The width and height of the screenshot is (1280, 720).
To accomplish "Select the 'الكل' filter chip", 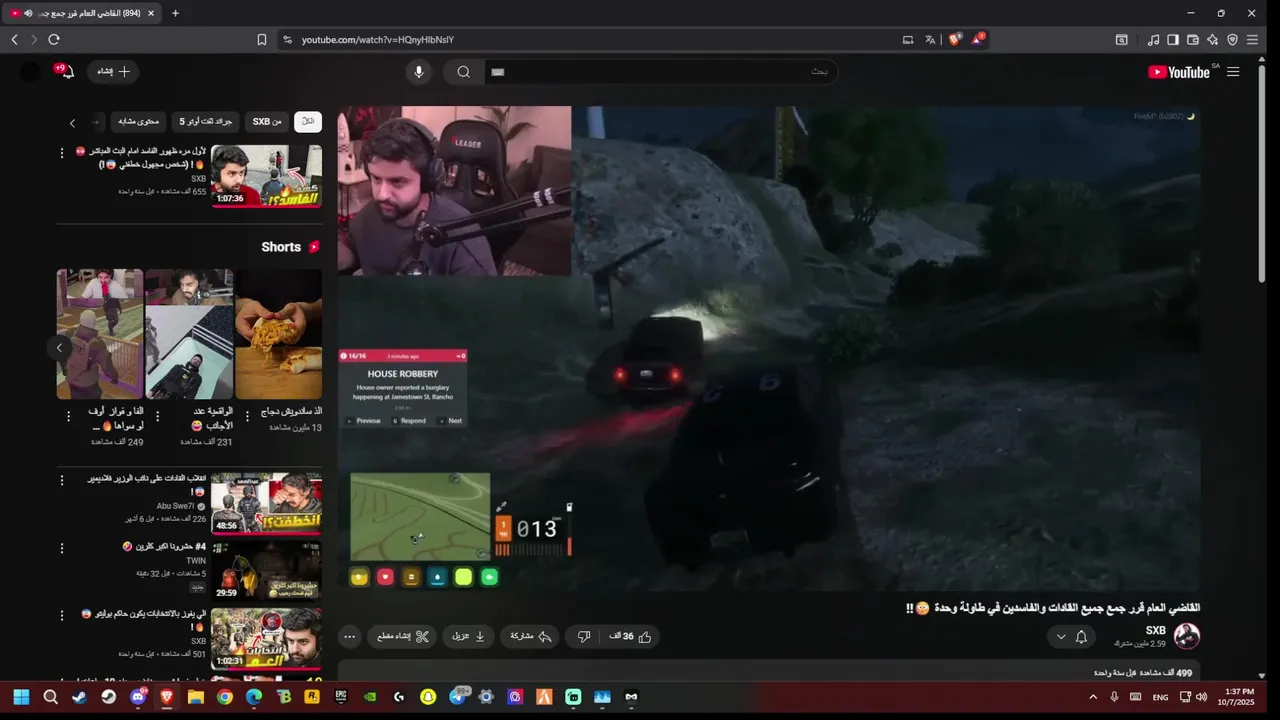I will click(308, 121).
